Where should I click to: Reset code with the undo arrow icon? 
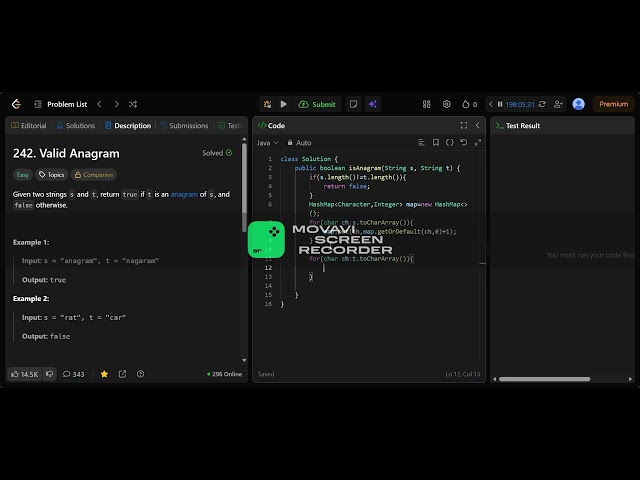[x=464, y=142]
